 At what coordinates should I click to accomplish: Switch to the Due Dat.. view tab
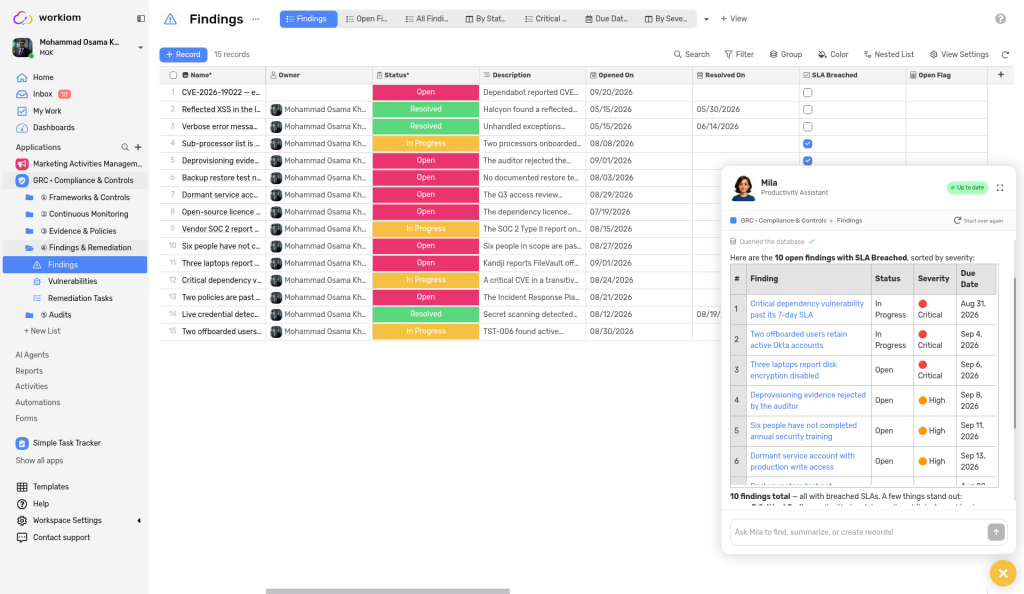[x=606, y=19]
